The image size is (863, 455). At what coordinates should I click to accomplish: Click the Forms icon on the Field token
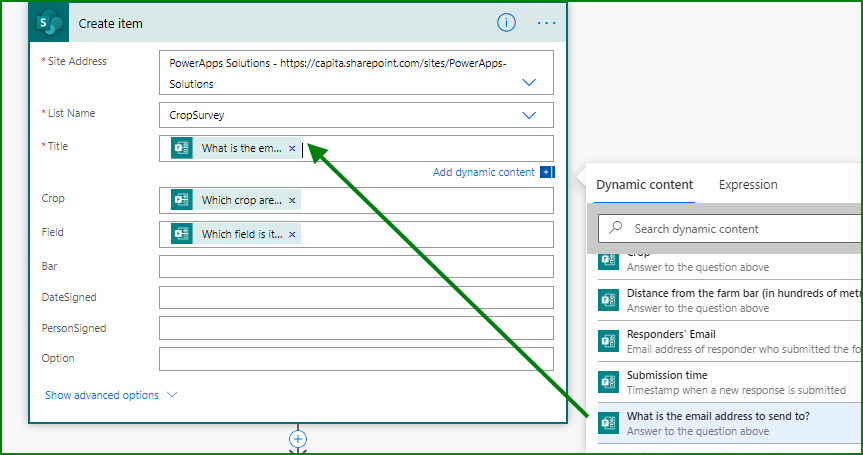[x=182, y=234]
